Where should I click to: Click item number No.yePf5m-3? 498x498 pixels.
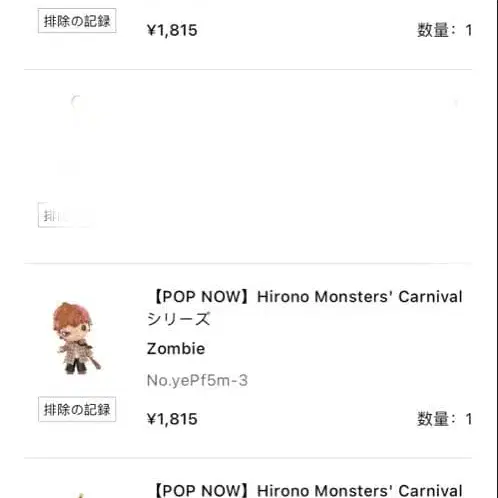pyautogui.click(x=197, y=380)
